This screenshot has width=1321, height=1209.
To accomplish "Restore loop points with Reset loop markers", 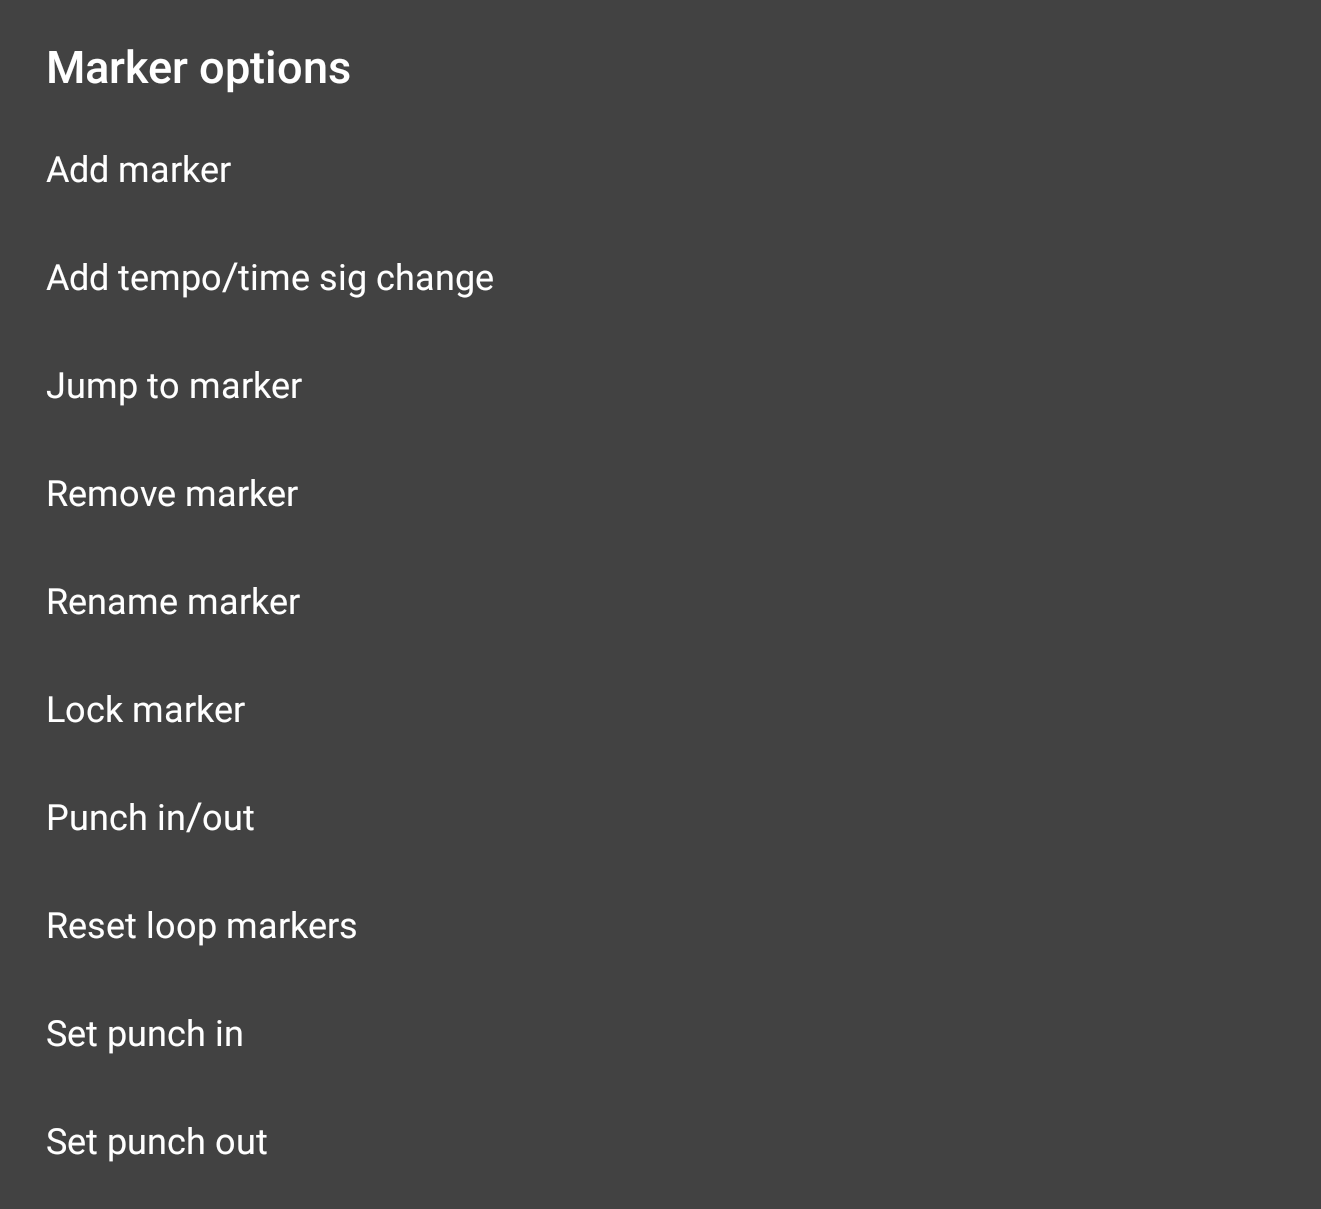I will click(x=201, y=926).
